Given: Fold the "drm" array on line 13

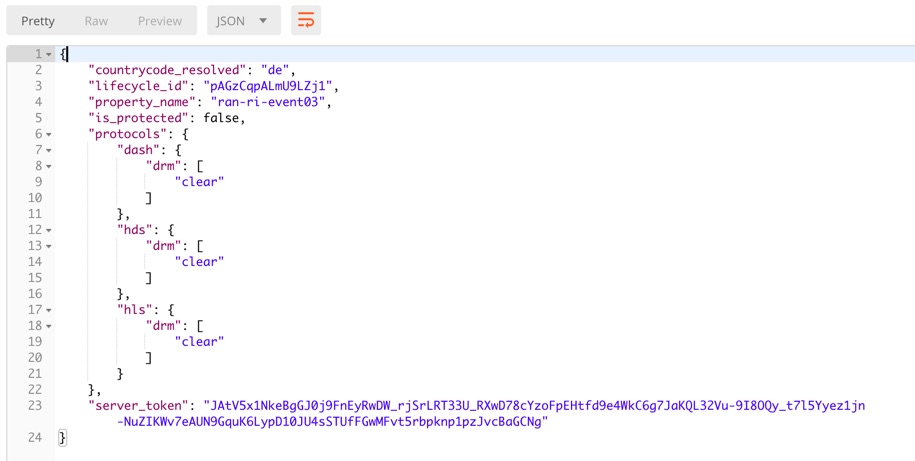Looking at the screenshot, I should point(49,246).
